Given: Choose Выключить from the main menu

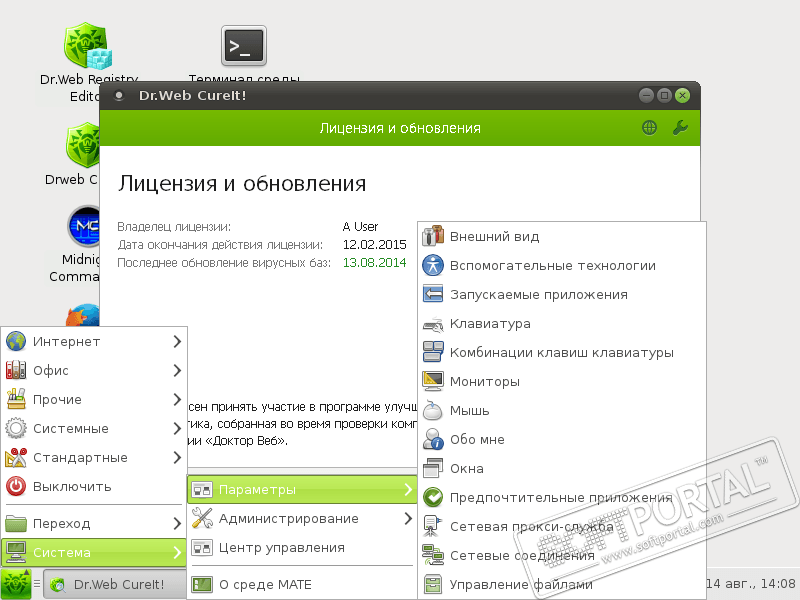Looking at the screenshot, I should [x=94, y=486].
